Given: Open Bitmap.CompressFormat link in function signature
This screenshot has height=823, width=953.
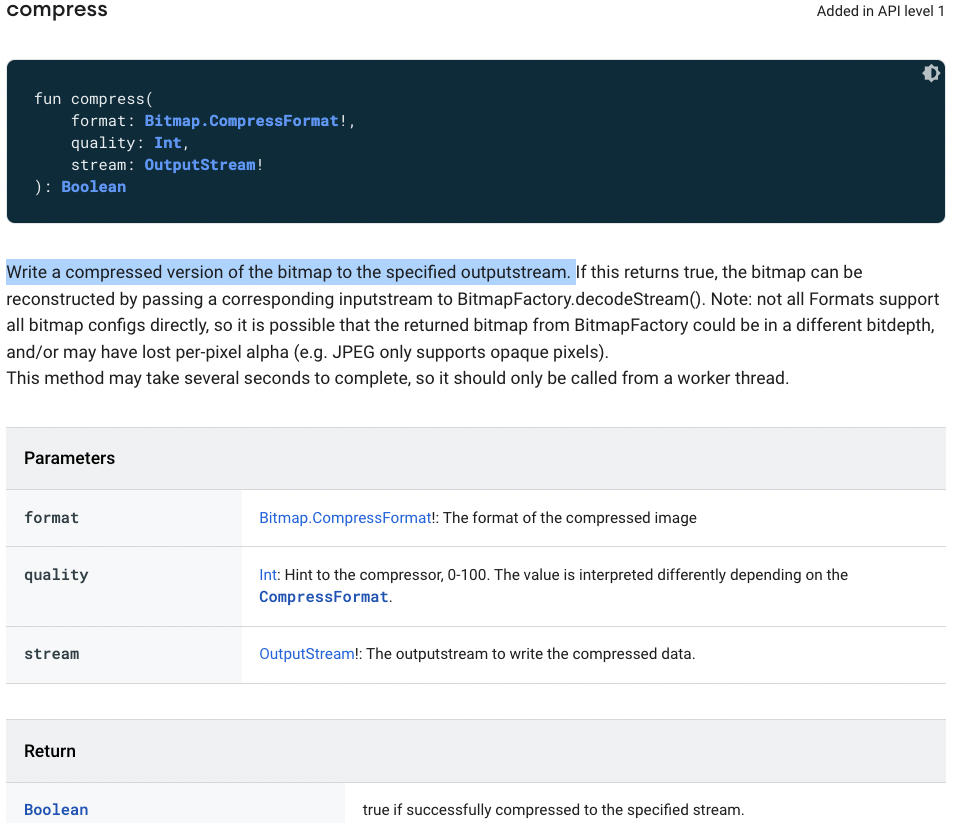Looking at the screenshot, I should 241,121.
